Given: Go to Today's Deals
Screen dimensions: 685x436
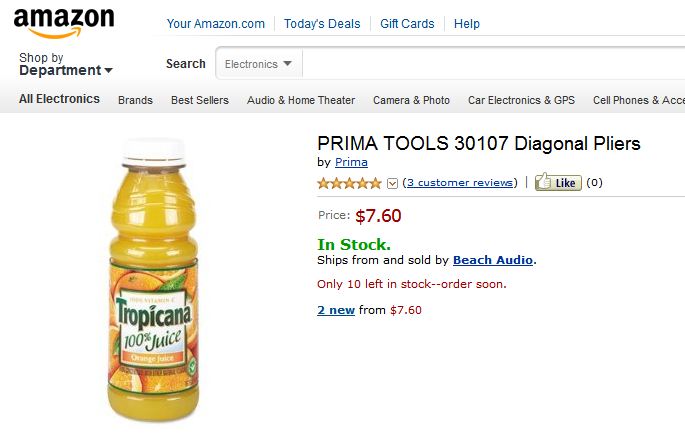Looking at the screenshot, I should coord(322,24).
